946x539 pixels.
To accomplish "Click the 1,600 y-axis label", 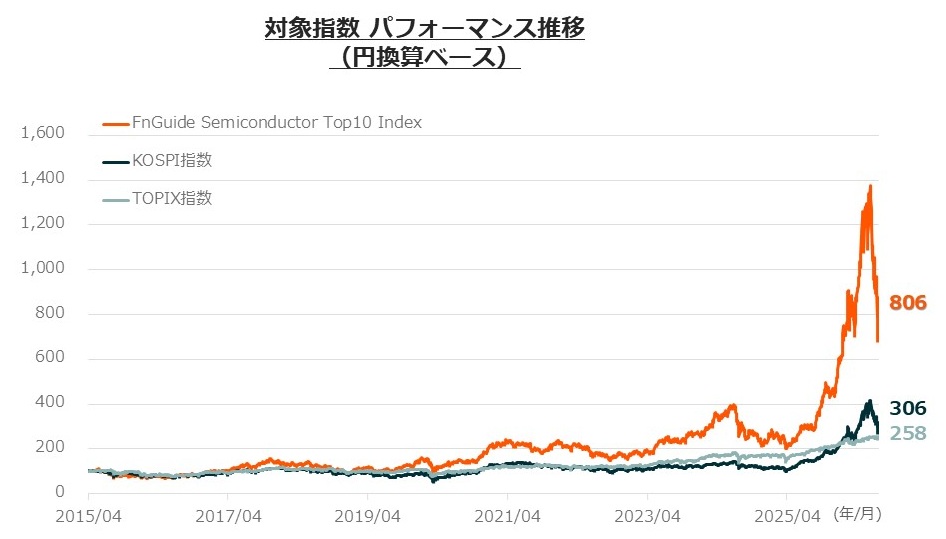I will (x=43, y=133).
